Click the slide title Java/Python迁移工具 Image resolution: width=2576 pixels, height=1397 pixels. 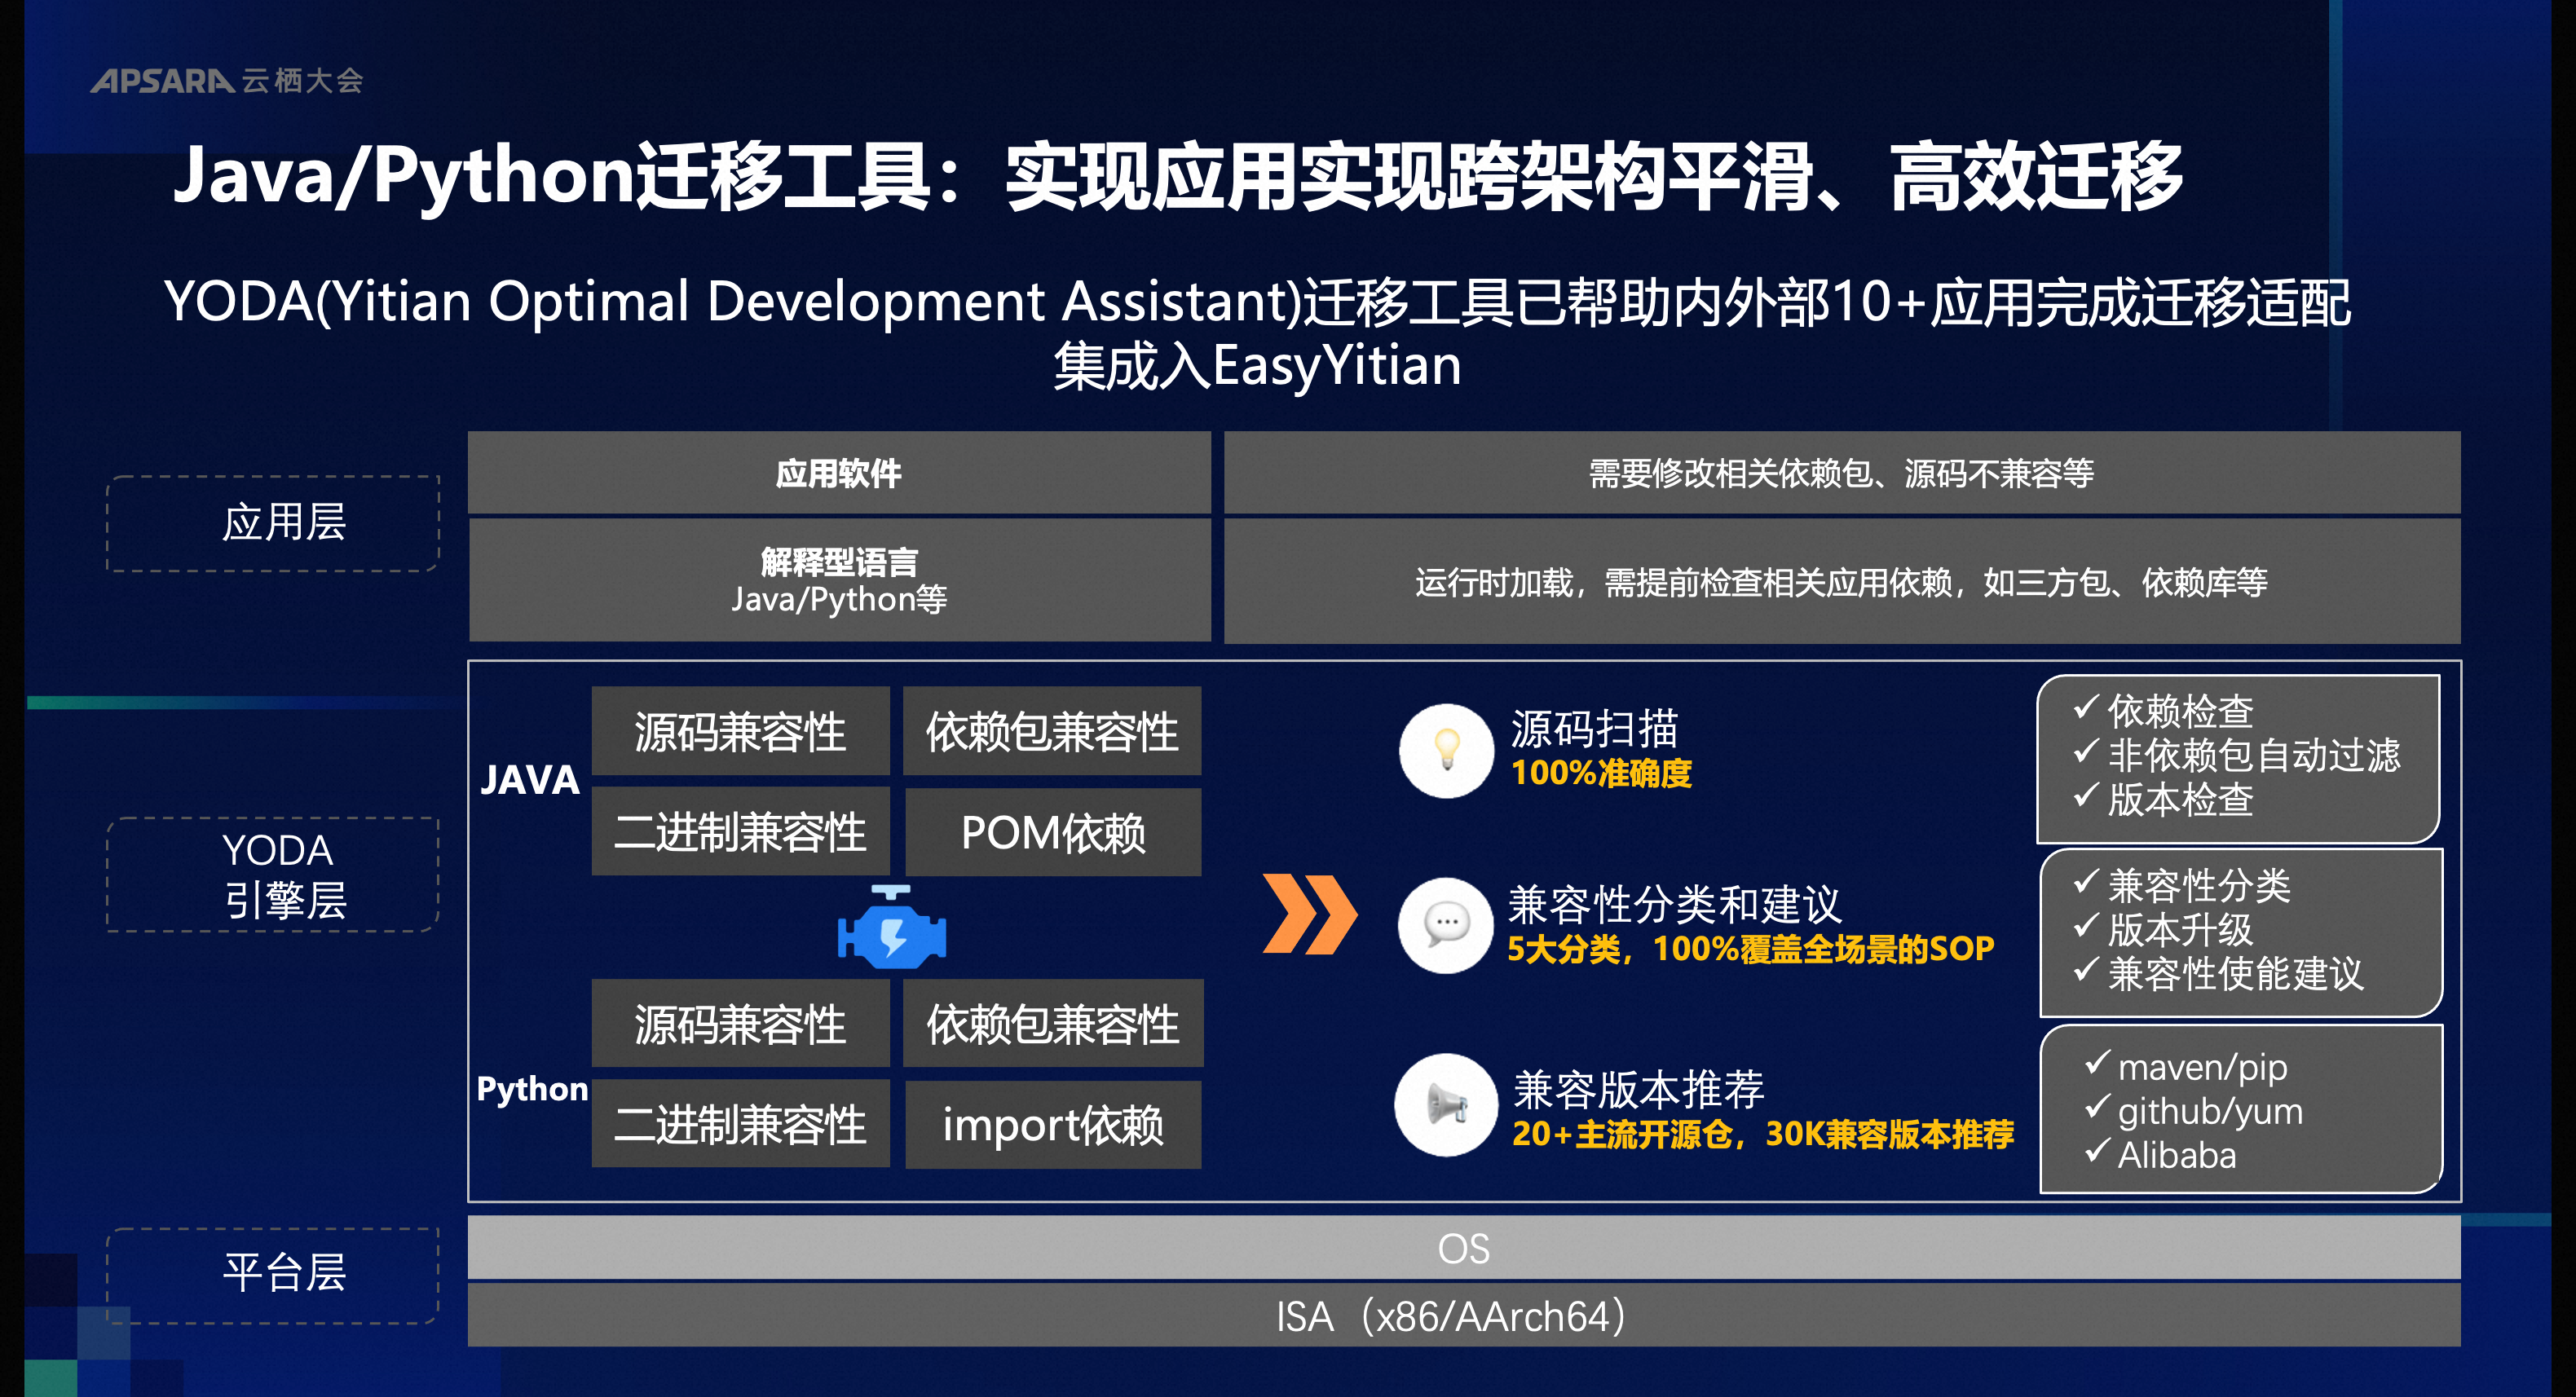click(x=1178, y=176)
